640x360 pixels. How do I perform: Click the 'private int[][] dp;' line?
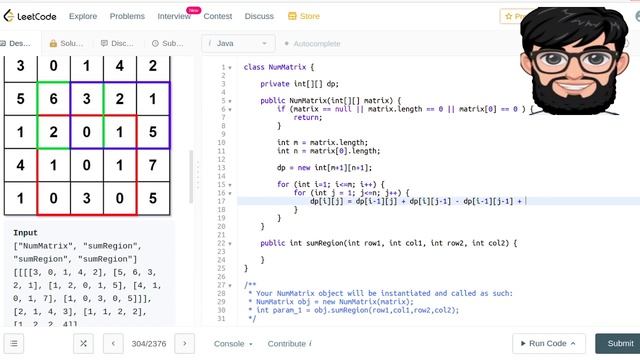click(299, 84)
